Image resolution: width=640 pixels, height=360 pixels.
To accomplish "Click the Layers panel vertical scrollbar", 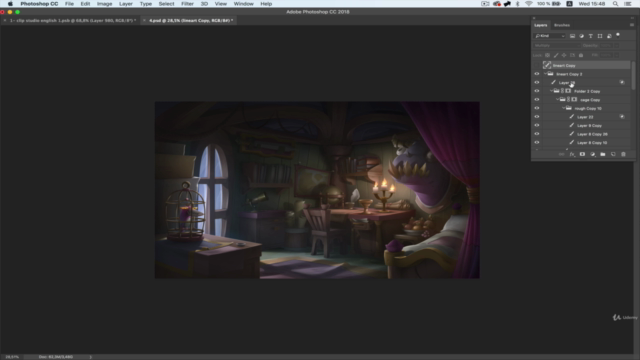I will click(633, 76).
